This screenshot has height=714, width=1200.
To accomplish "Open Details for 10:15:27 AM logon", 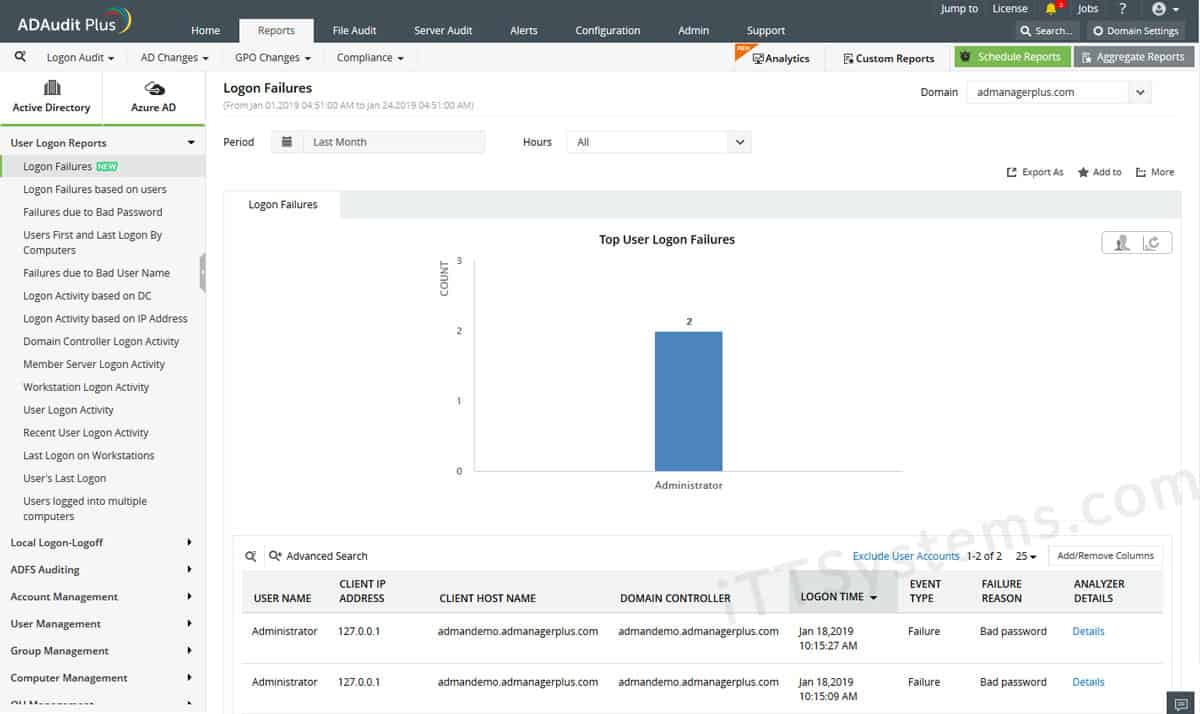I will tap(1088, 631).
